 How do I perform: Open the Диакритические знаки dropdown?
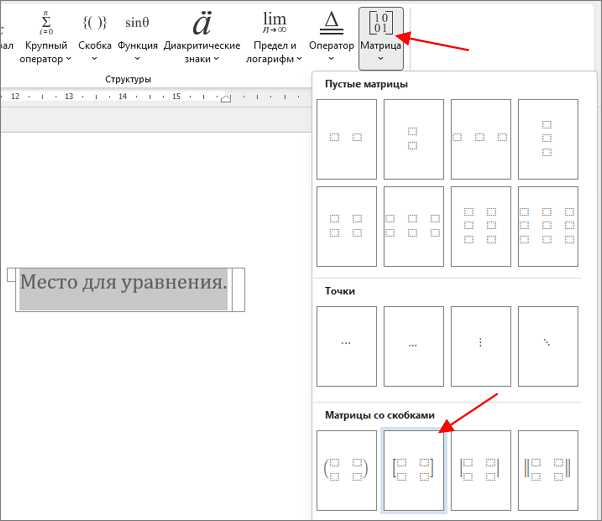(x=202, y=38)
